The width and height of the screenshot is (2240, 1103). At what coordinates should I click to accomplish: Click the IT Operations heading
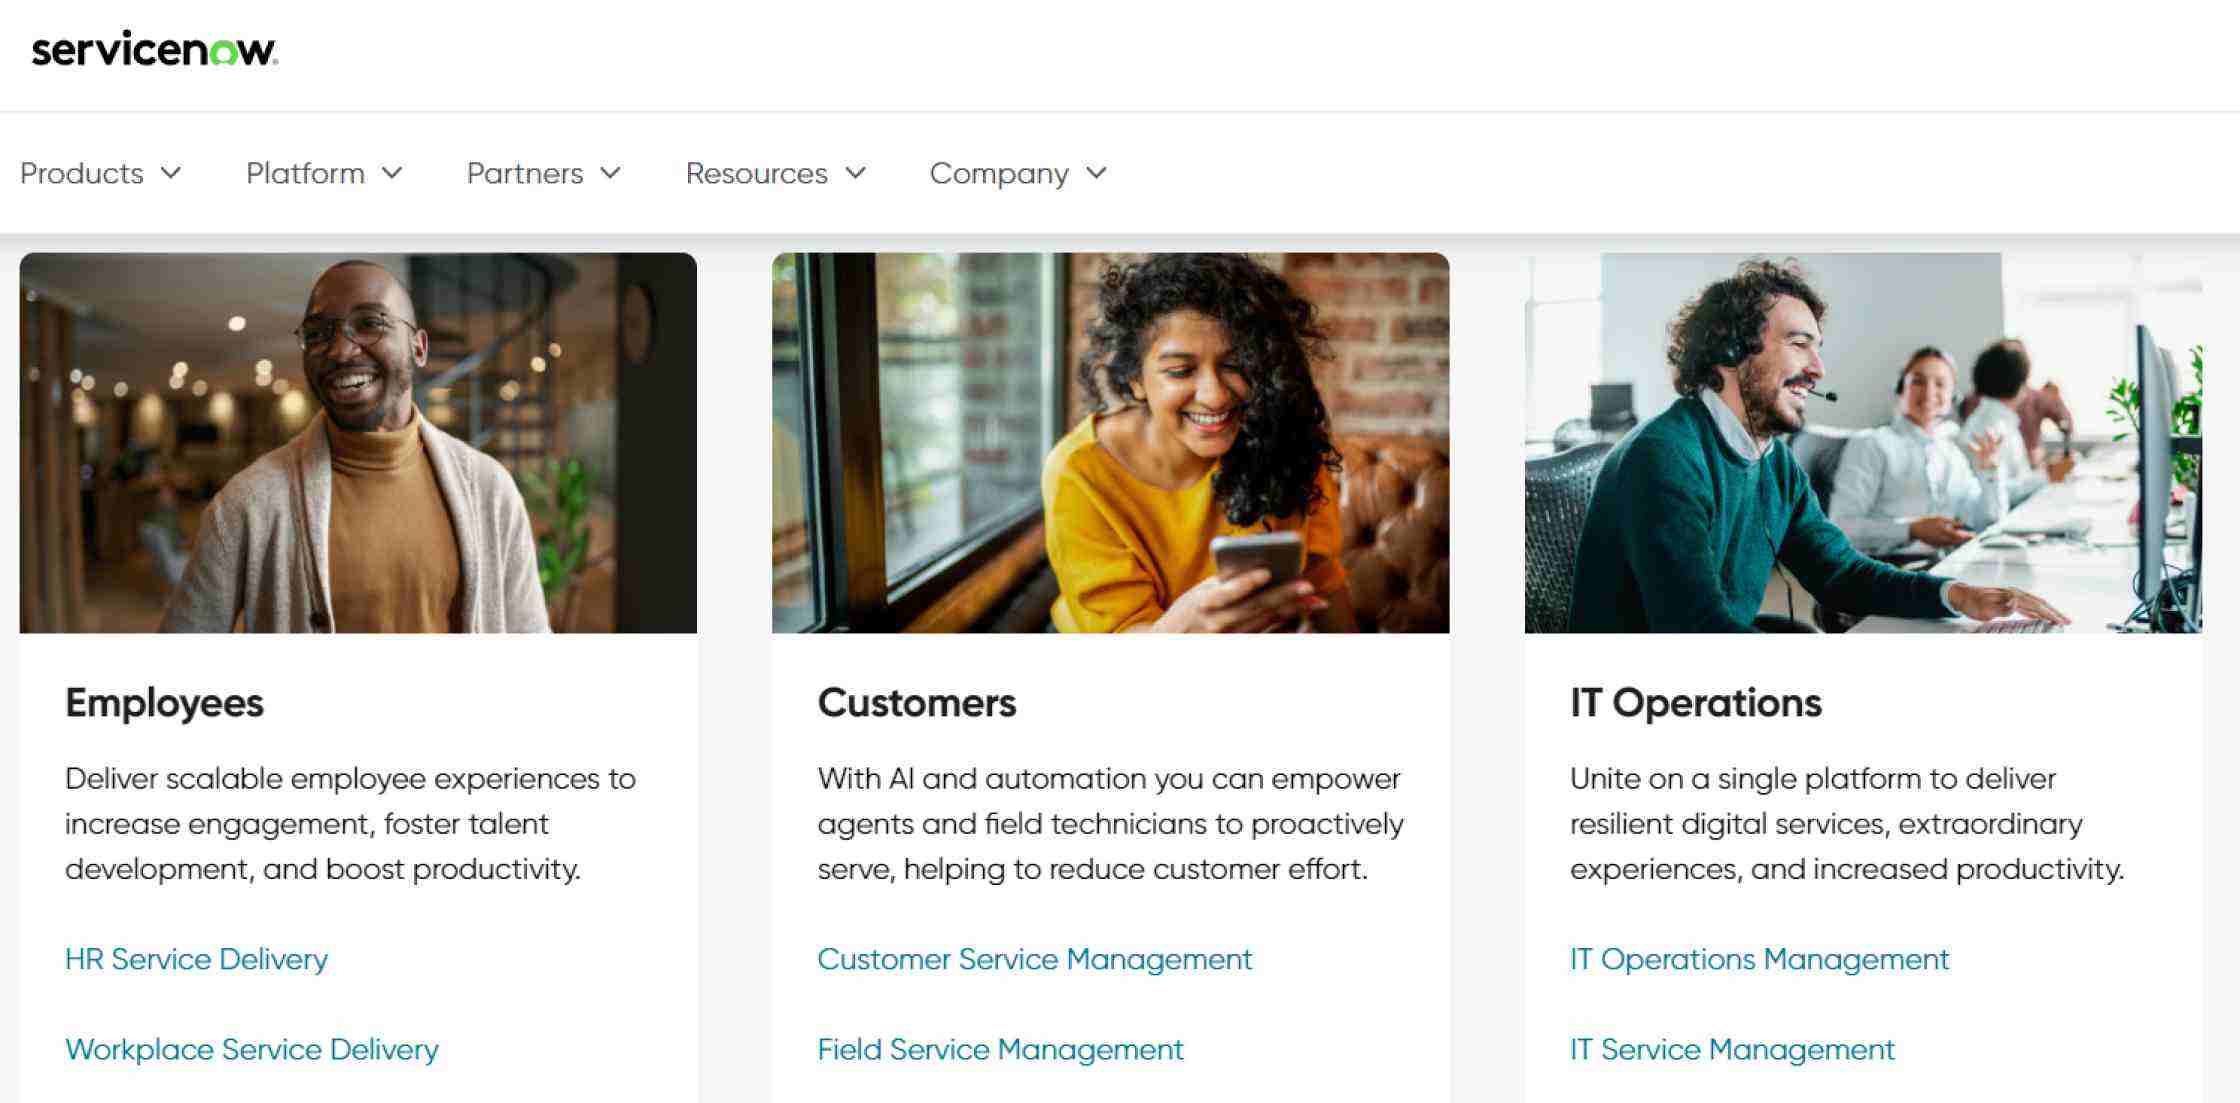[x=1696, y=702]
